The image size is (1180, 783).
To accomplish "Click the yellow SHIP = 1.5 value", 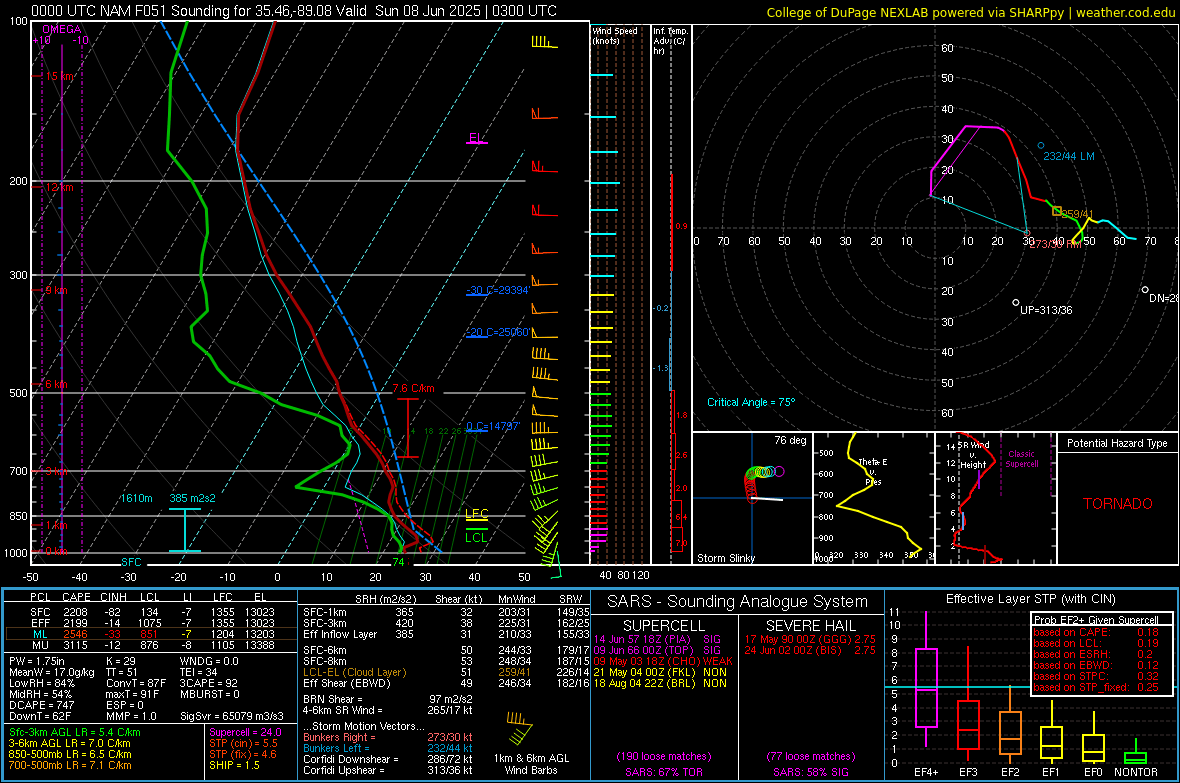I will (x=234, y=765).
